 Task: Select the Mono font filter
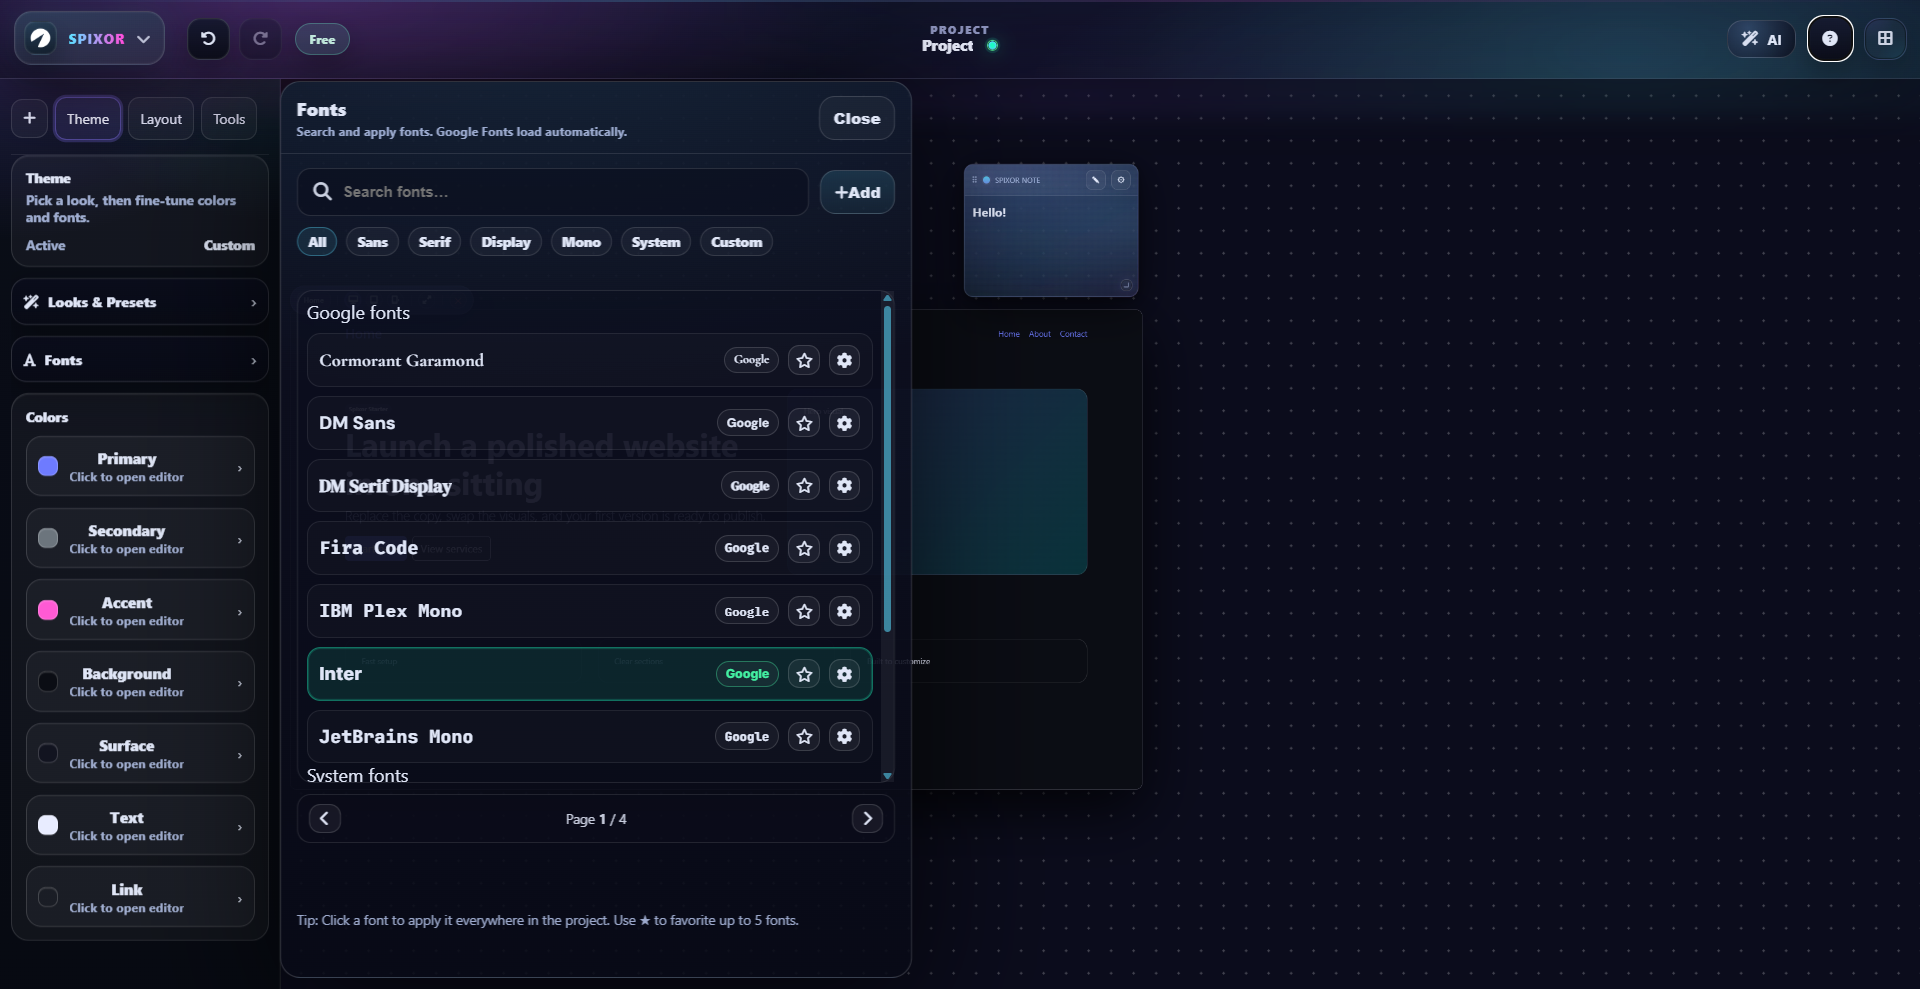(580, 241)
